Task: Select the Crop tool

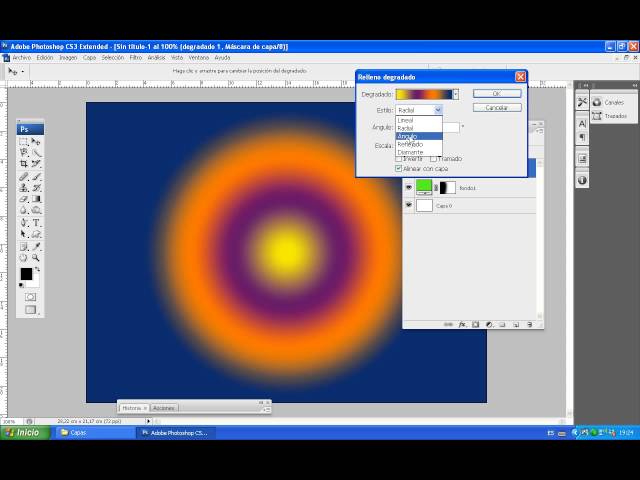Action: (24, 164)
